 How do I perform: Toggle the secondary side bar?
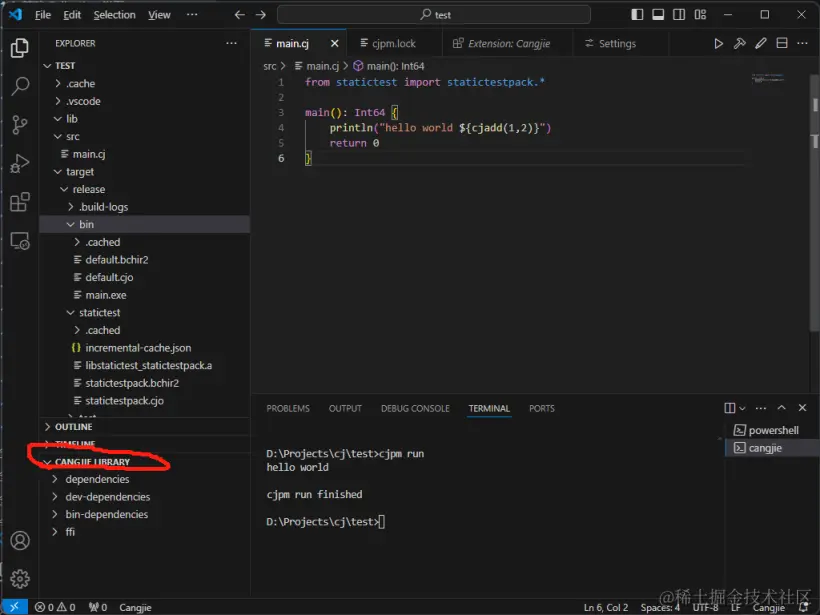[x=679, y=15]
